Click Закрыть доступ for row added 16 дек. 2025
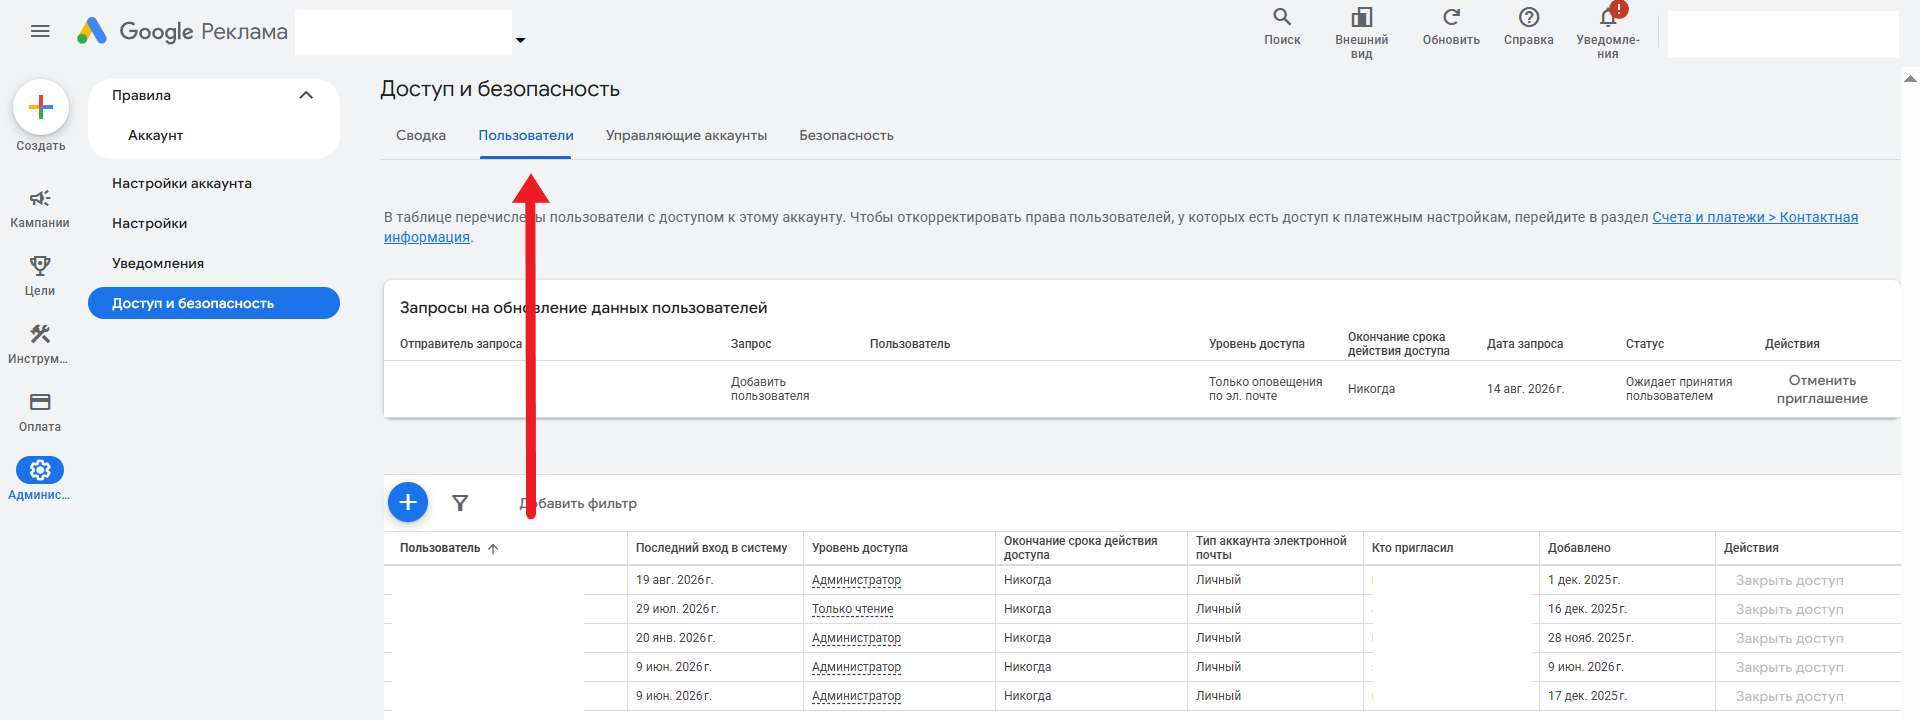Image resolution: width=1920 pixels, height=720 pixels. pos(1789,609)
